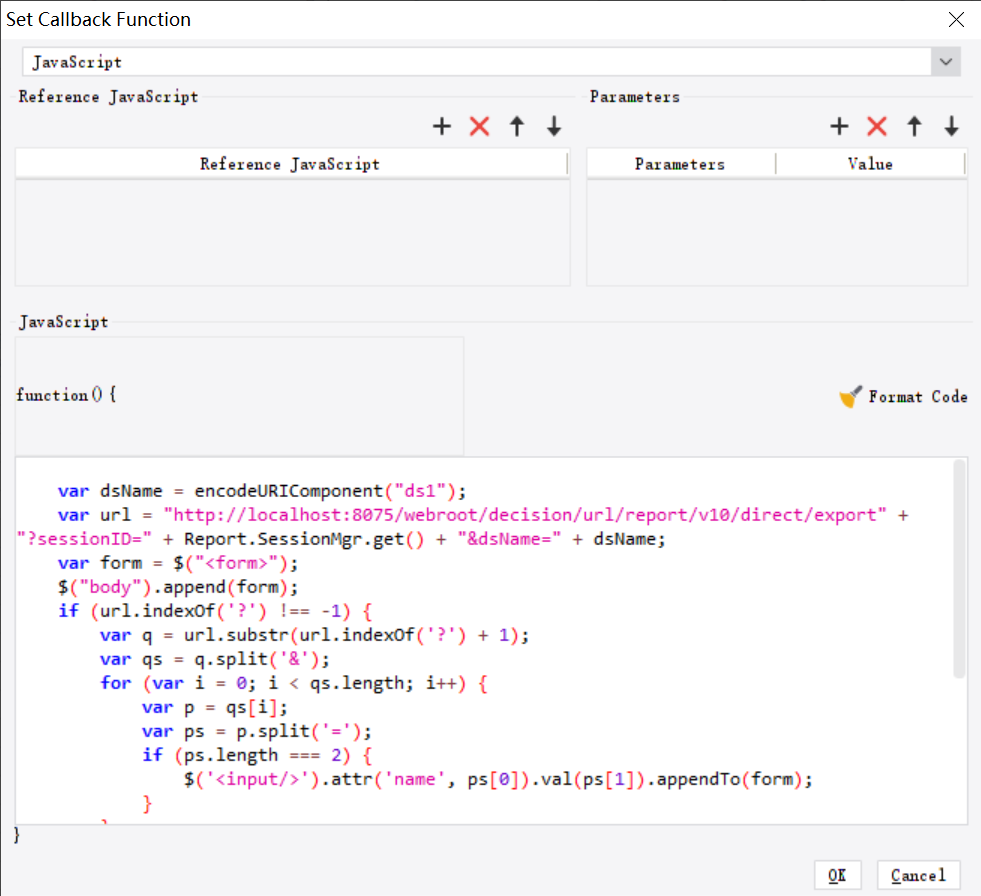Cancel the callback function dialog
981x896 pixels.
917,874
